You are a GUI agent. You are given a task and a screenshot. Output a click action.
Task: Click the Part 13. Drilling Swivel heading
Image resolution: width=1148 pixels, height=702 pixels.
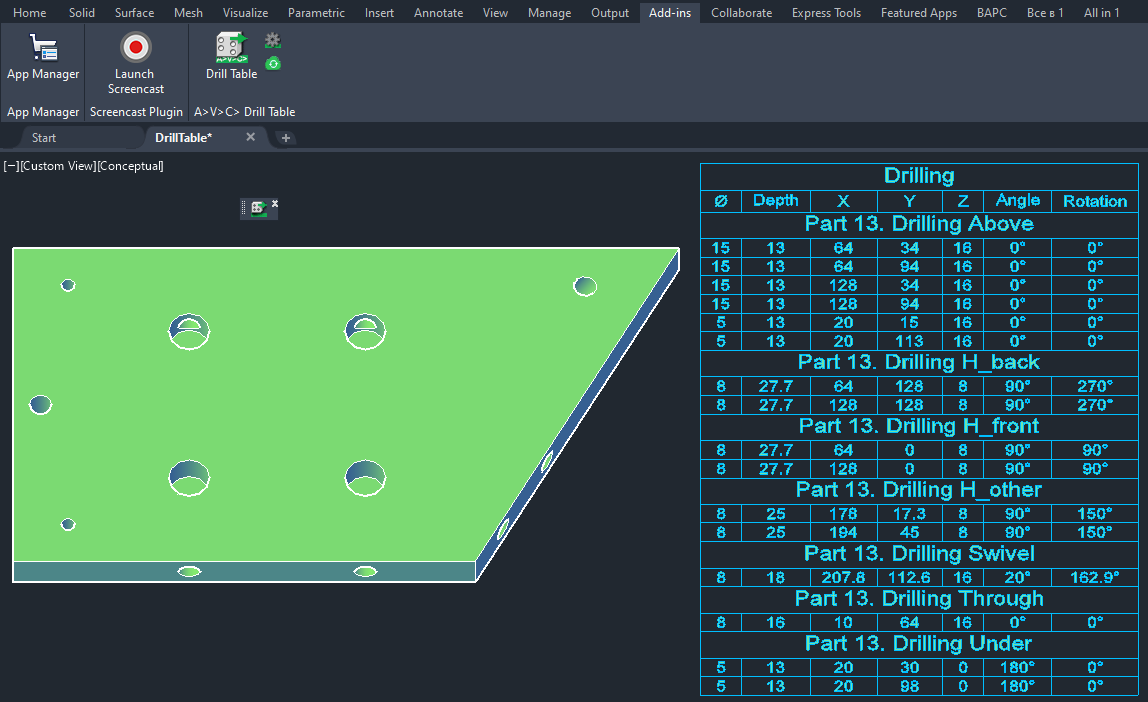(919, 554)
